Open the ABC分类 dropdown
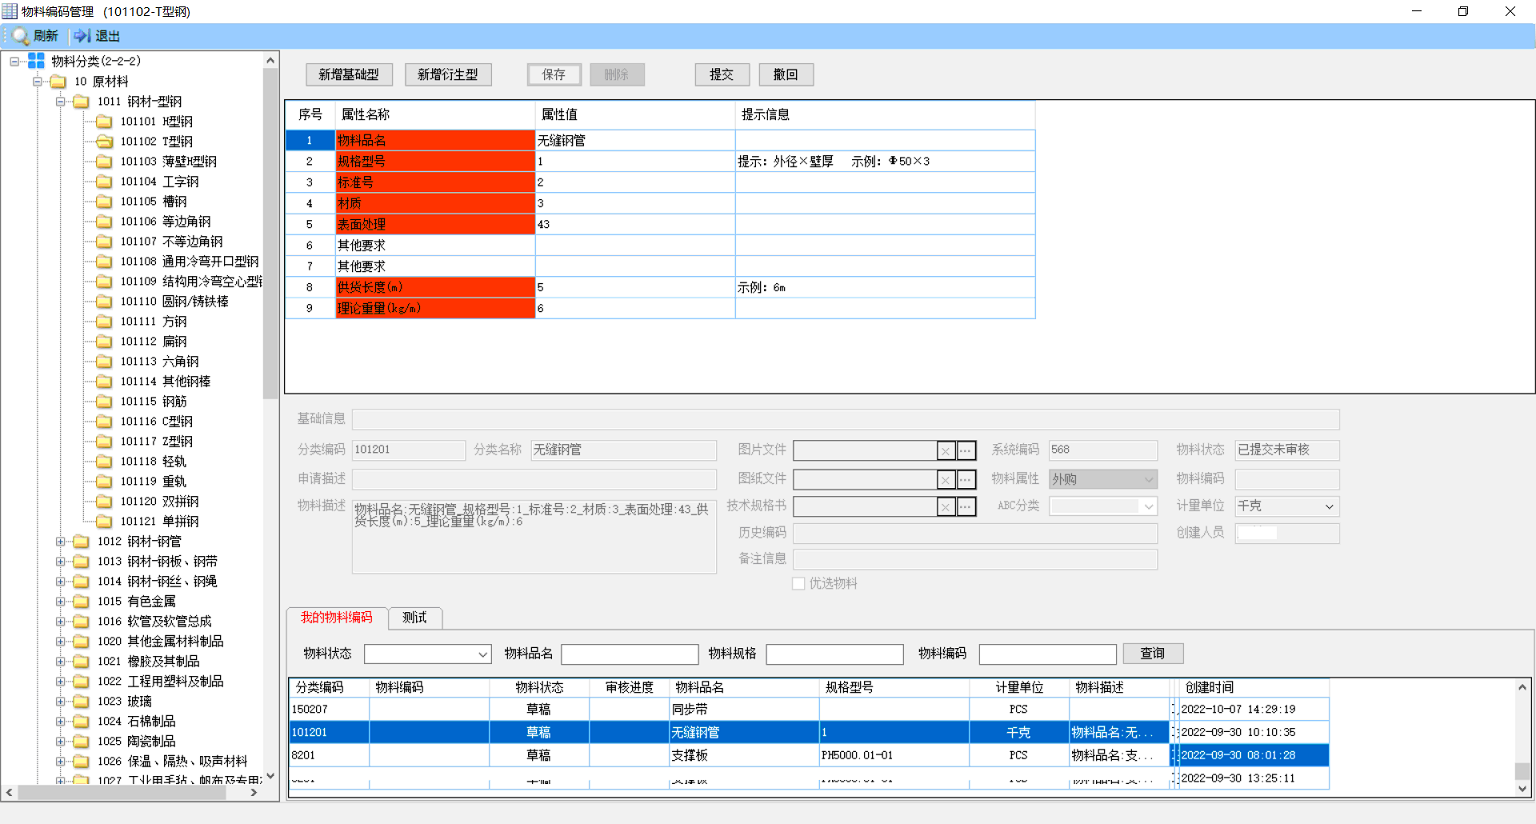1536x824 pixels. [1149, 507]
